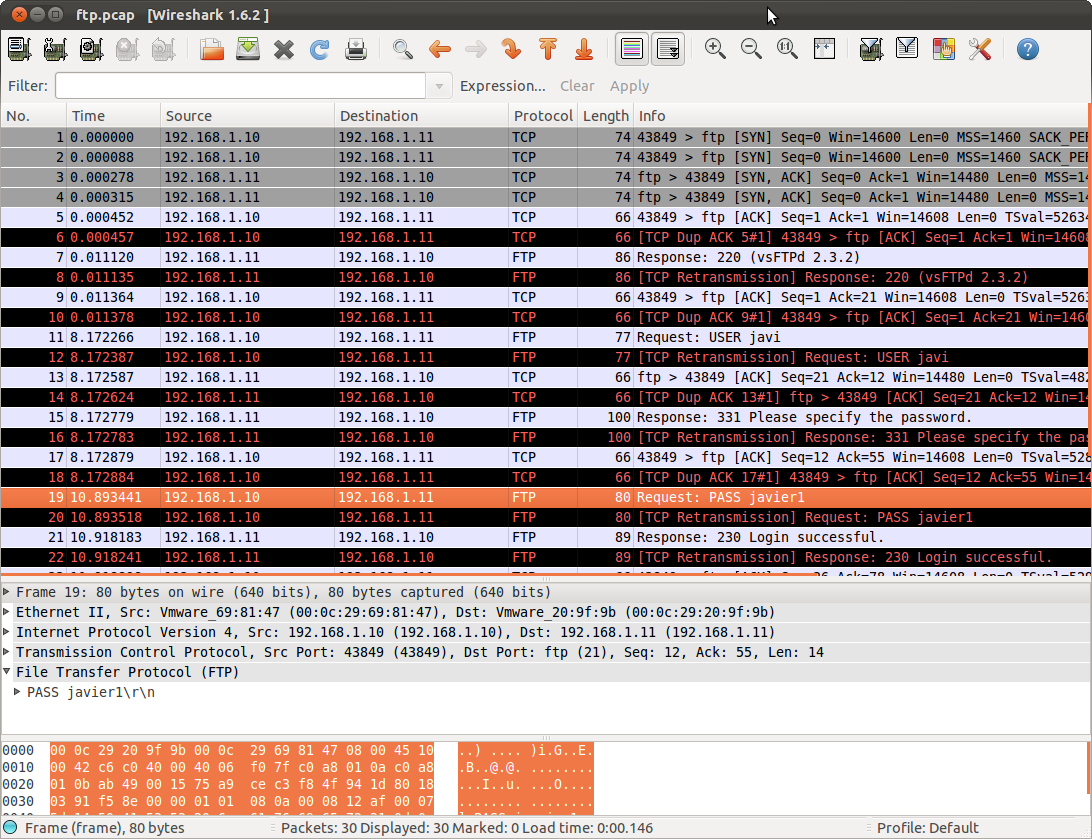Apply the current display filter
1092x839 pixels.
pos(629,86)
